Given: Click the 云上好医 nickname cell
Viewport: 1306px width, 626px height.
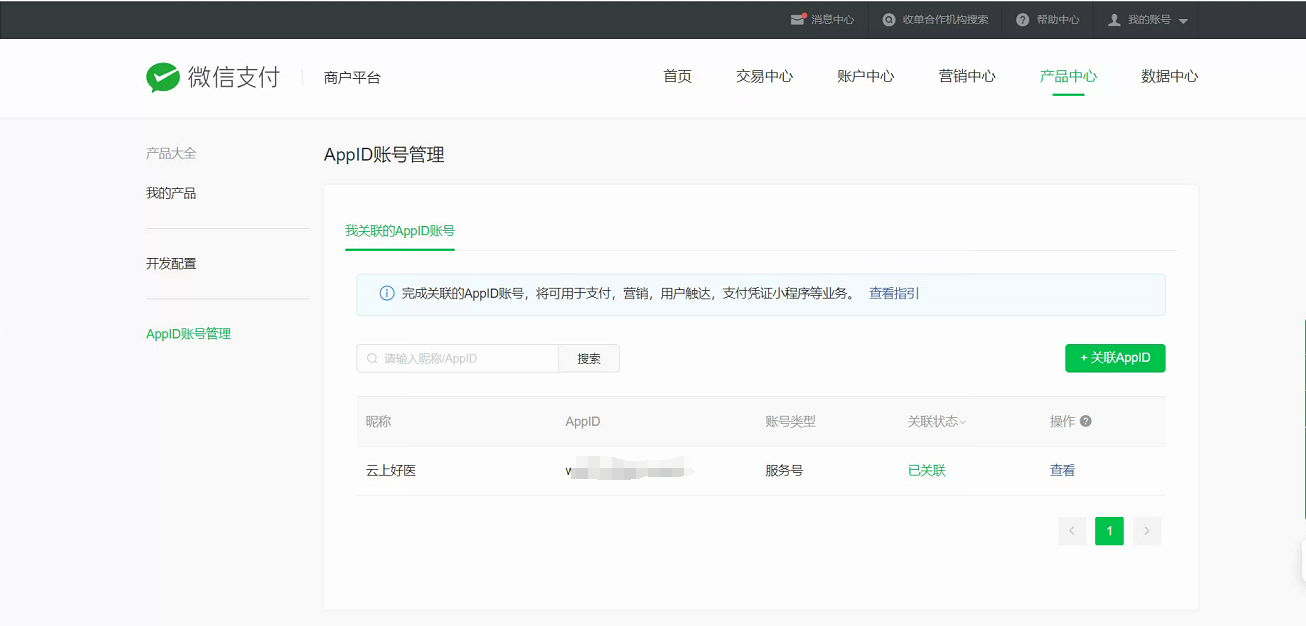Looking at the screenshot, I should pos(391,470).
